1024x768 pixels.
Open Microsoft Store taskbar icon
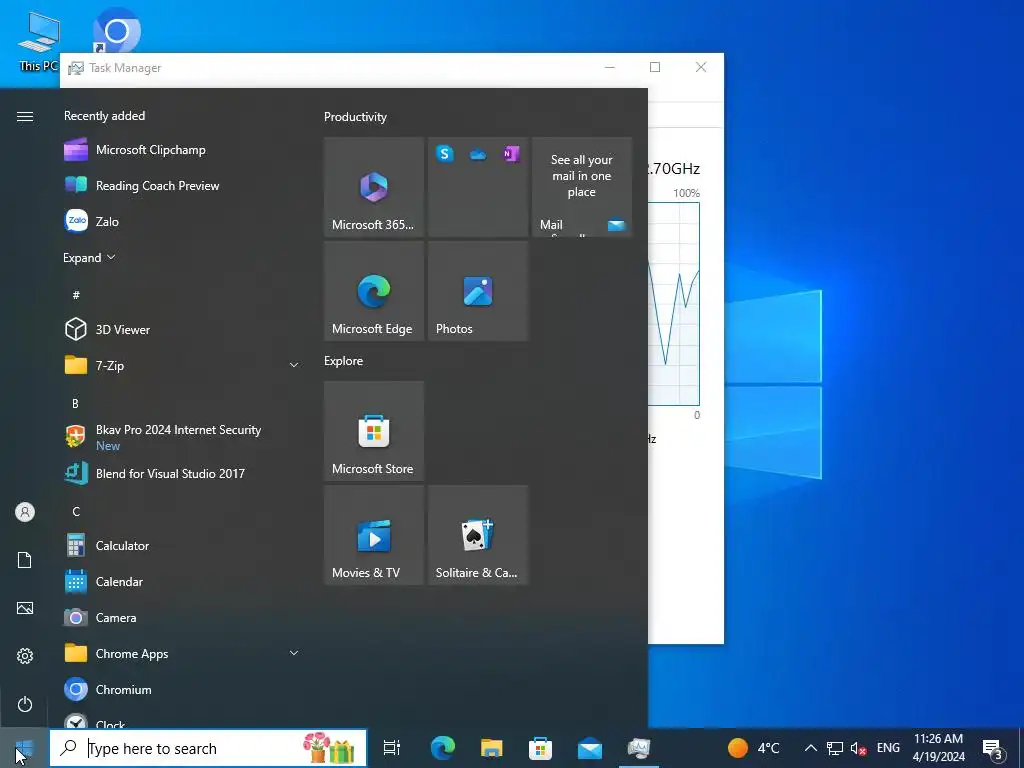coord(540,748)
